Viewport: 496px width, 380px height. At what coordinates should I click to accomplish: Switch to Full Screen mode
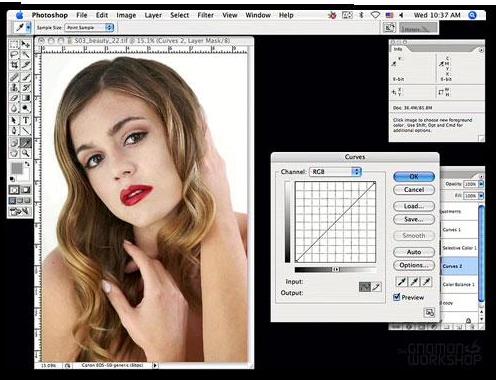click(27, 201)
